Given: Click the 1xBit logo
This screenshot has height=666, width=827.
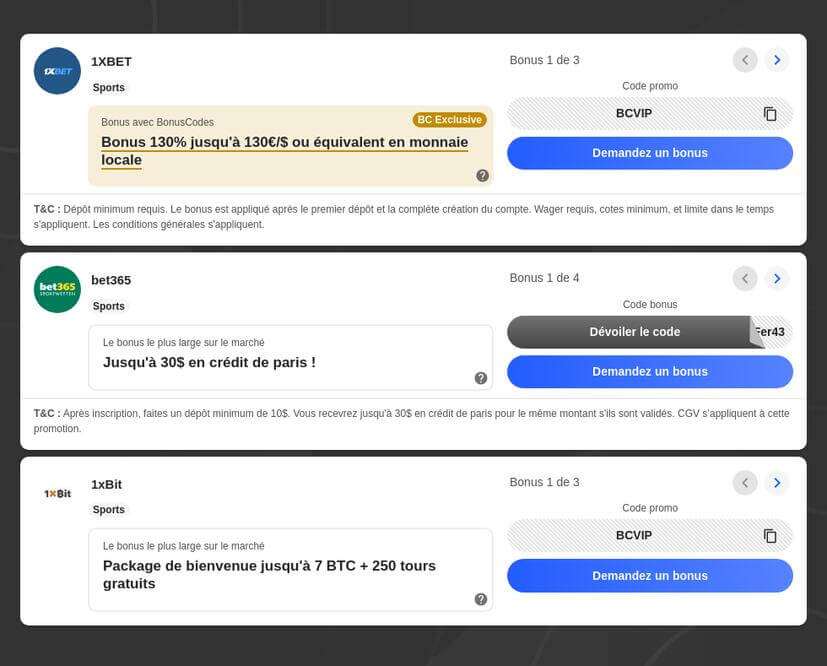Looking at the screenshot, I should click(57, 494).
